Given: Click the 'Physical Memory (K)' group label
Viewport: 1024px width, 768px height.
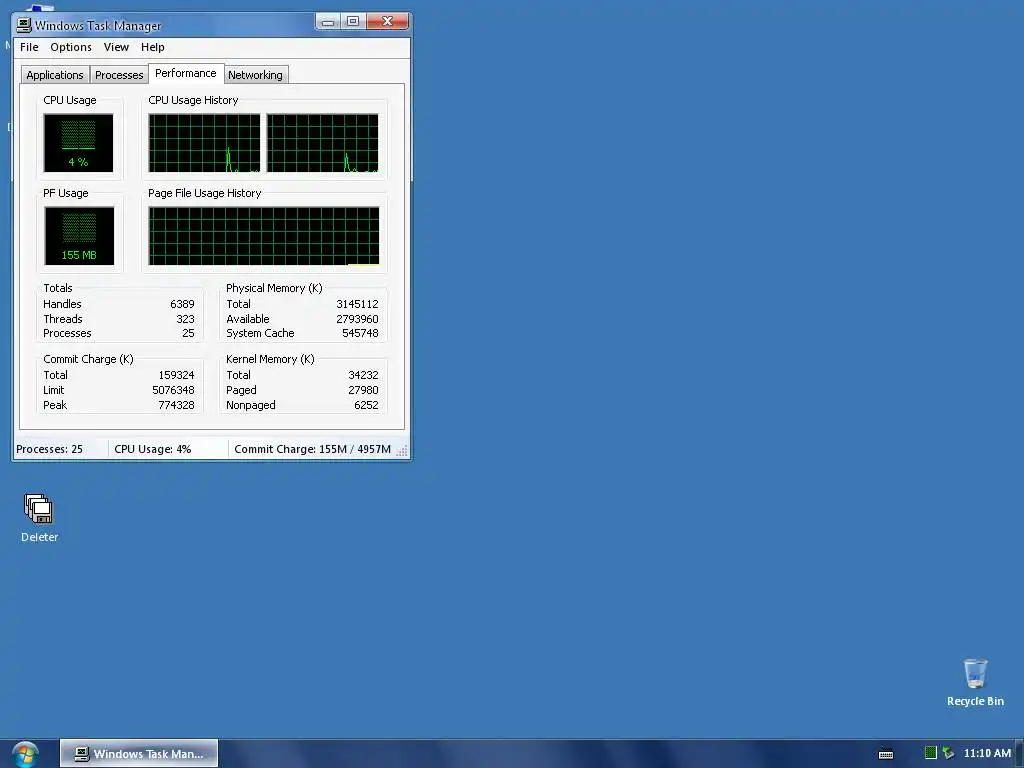Looking at the screenshot, I should pos(274,288).
